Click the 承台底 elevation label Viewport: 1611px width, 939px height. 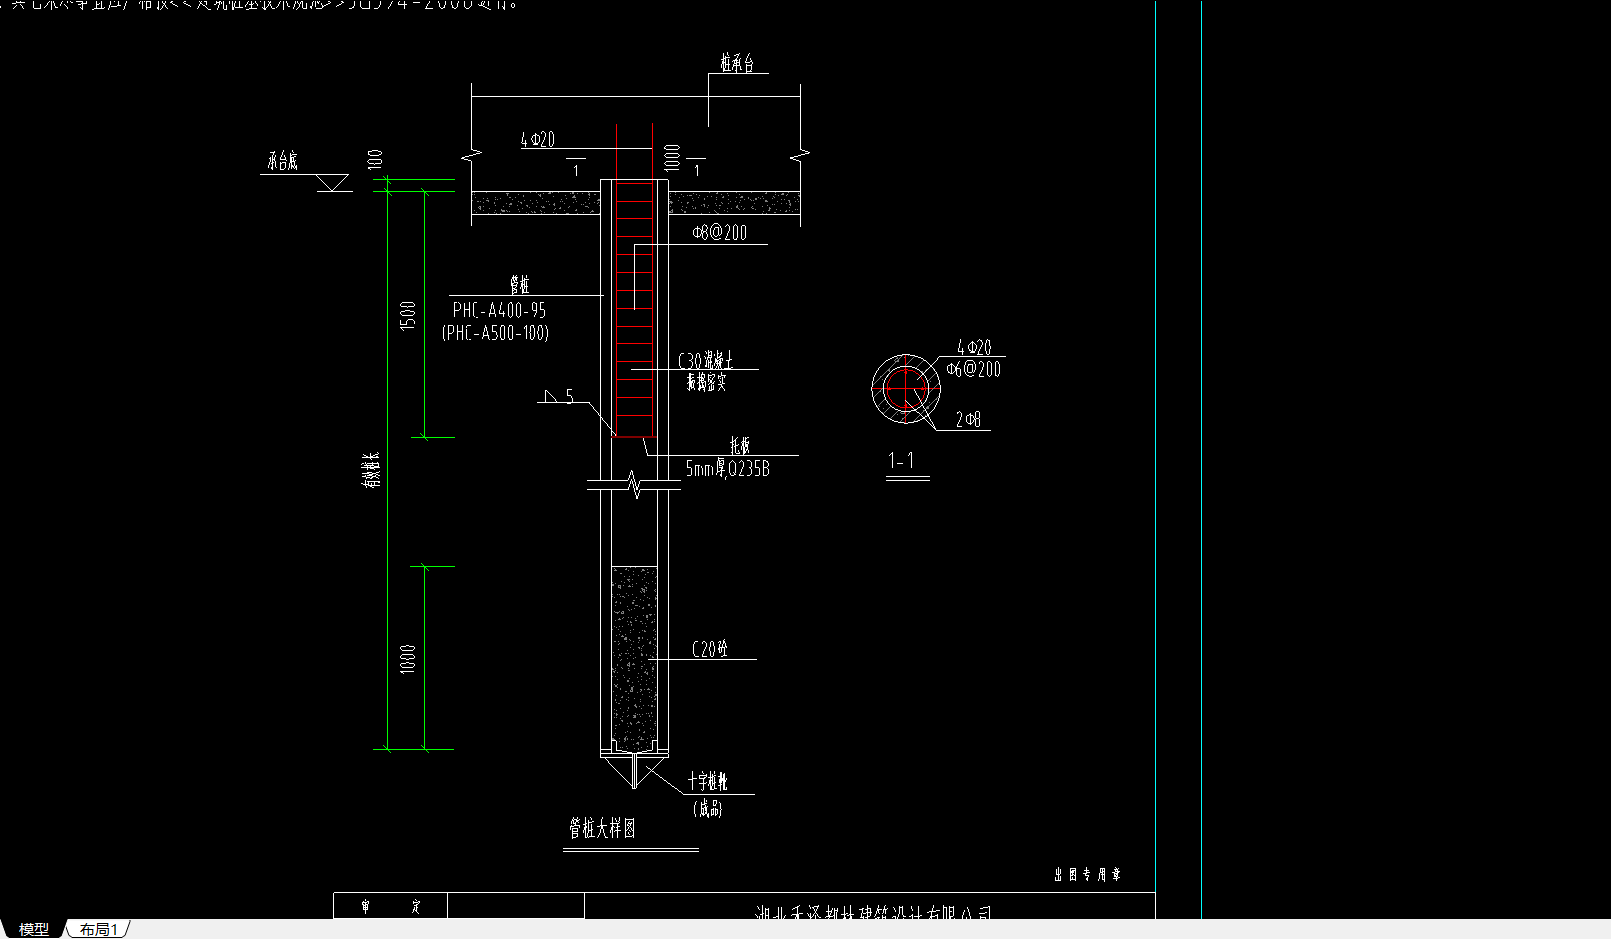pyautogui.click(x=282, y=161)
